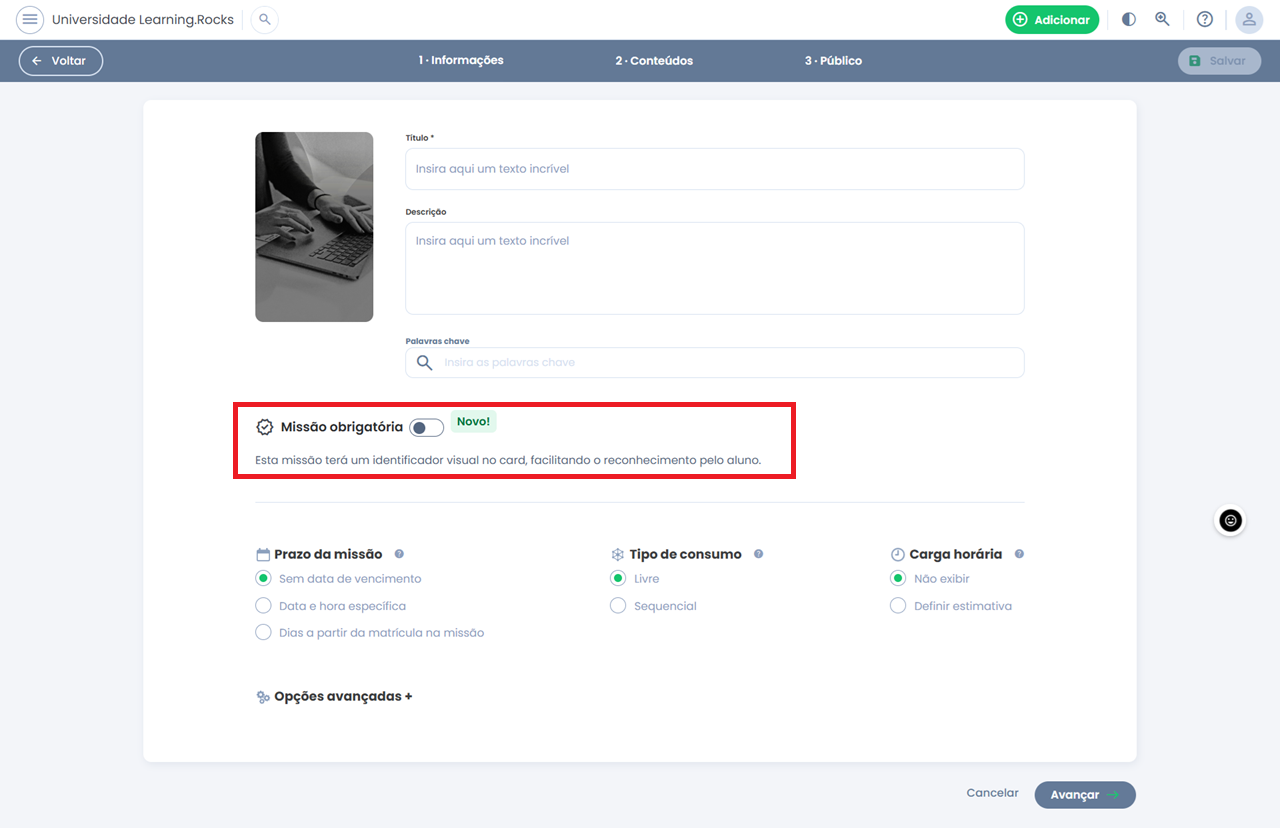Click the Novo! badge

tap(473, 422)
